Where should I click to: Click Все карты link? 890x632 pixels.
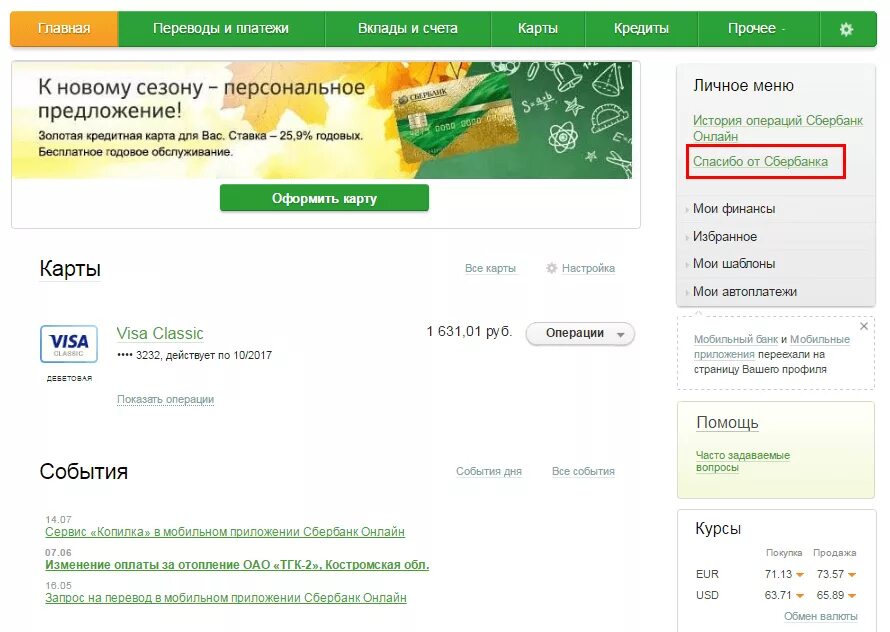(490, 268)
